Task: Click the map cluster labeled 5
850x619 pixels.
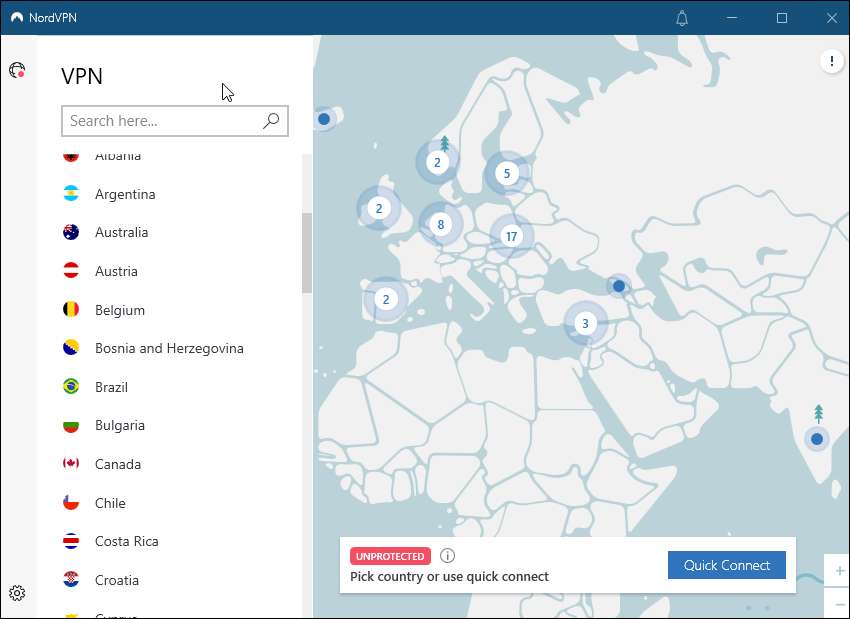Action: click(x=507, y=174)
